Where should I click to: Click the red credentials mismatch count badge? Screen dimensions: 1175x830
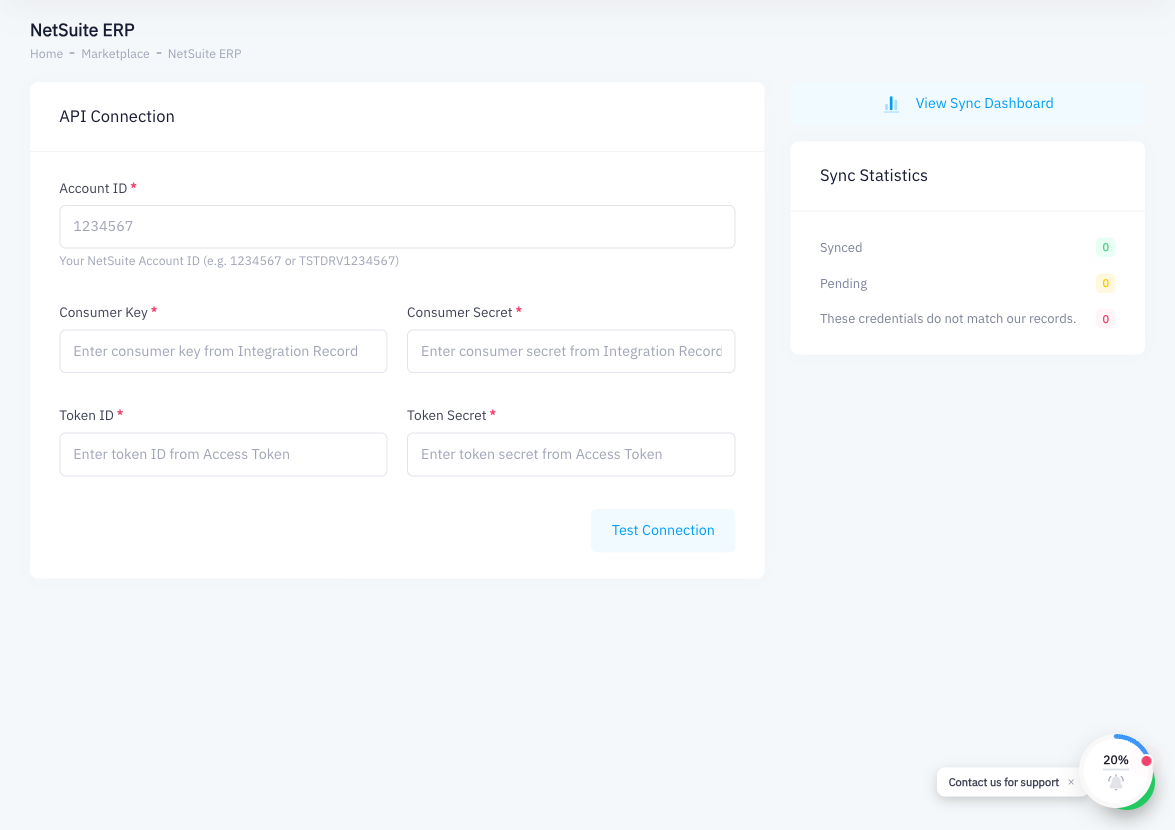[1105, 319]
